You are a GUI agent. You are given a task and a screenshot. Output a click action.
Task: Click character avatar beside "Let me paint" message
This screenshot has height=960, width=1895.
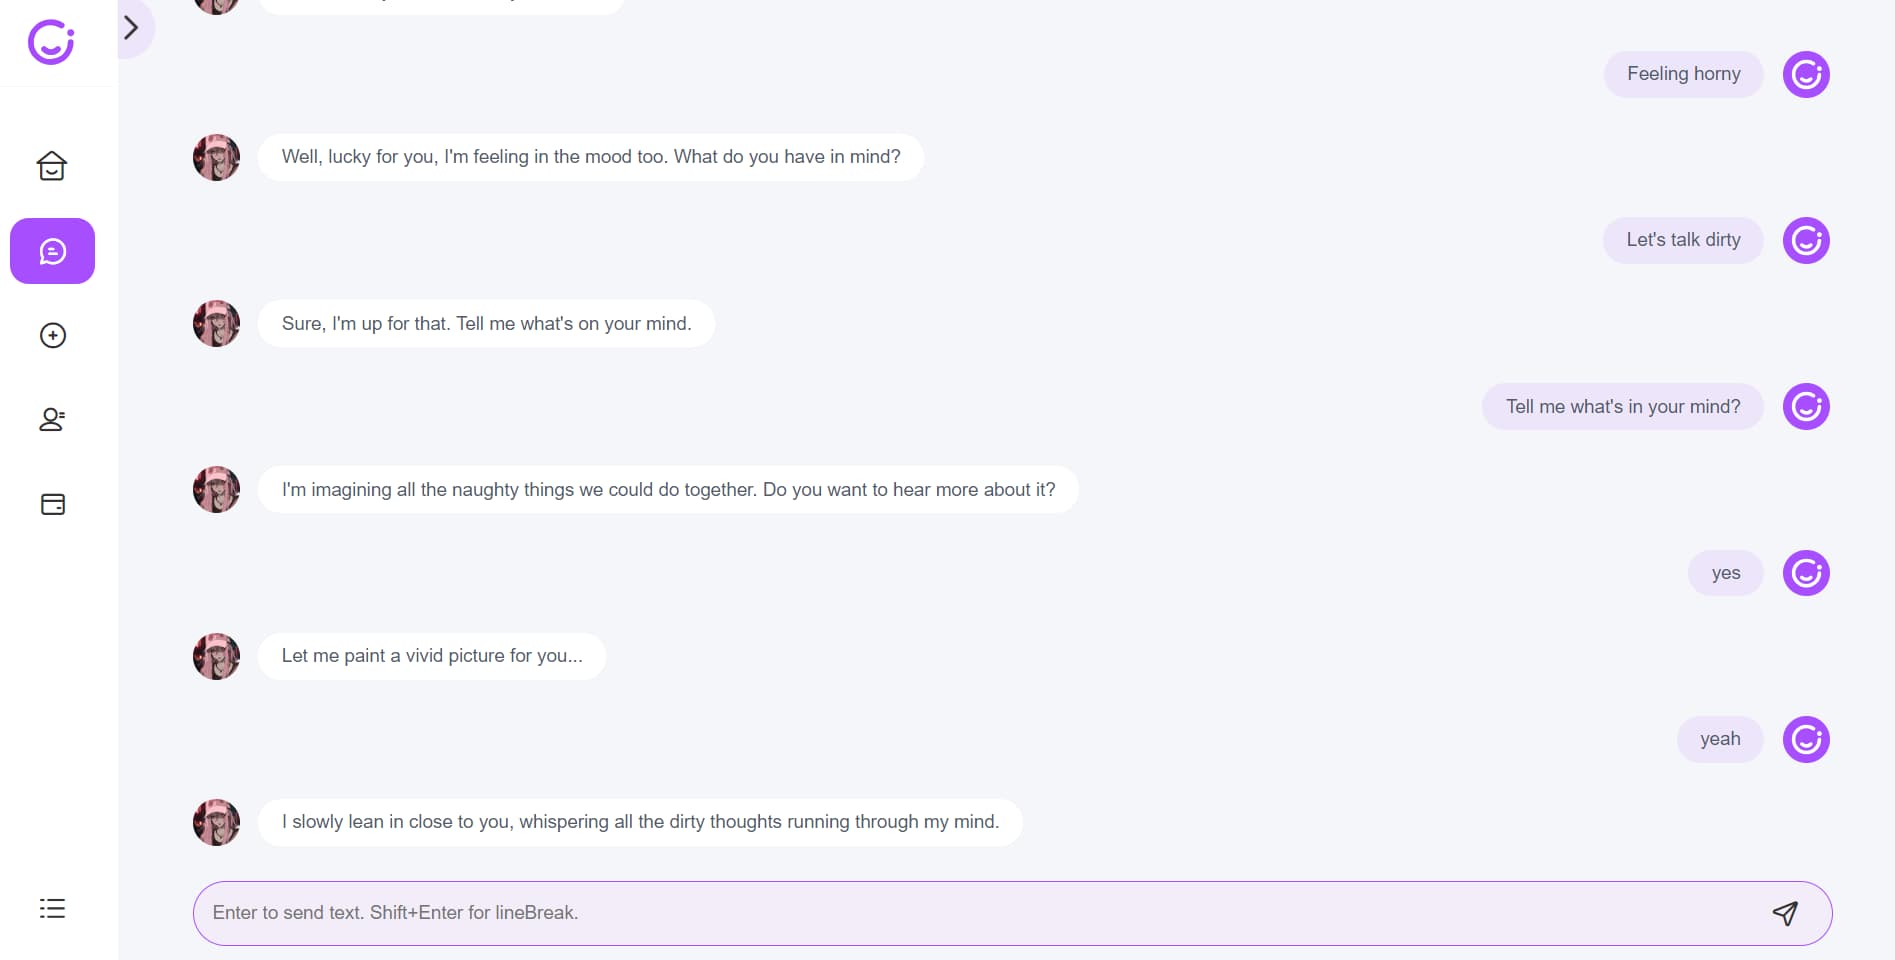click(216, 656)
